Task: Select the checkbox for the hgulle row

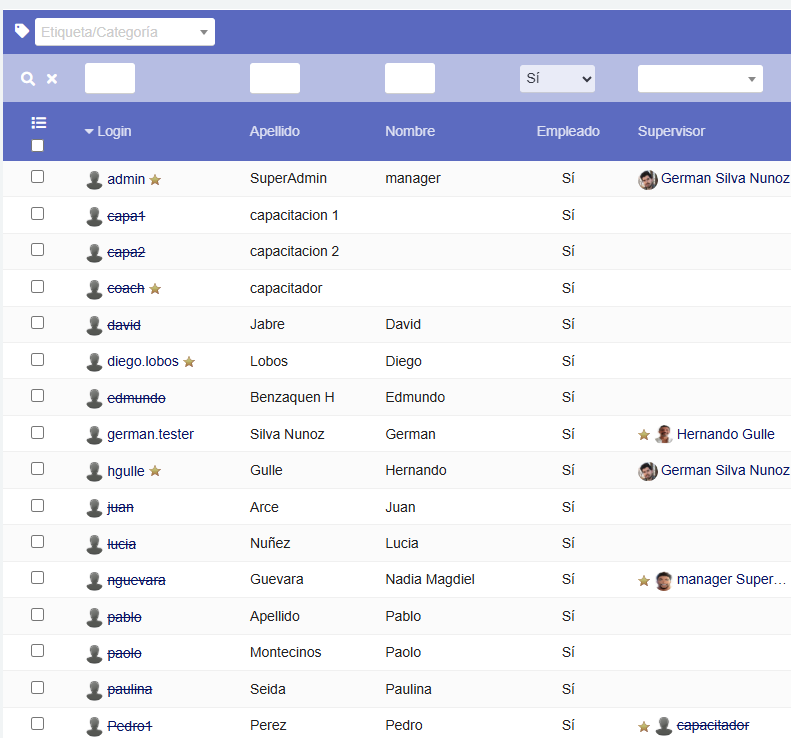Action: (x=38, y=469)
